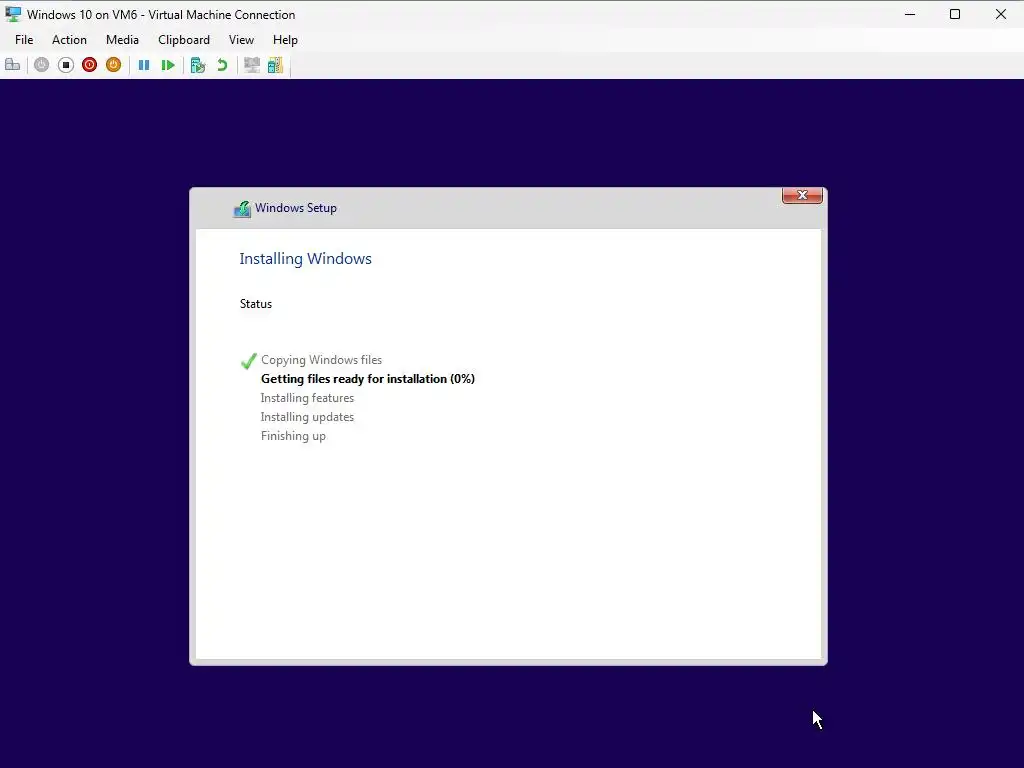
Task: Click the Virtual Machine Connection title bar icon
Action: 13,14
